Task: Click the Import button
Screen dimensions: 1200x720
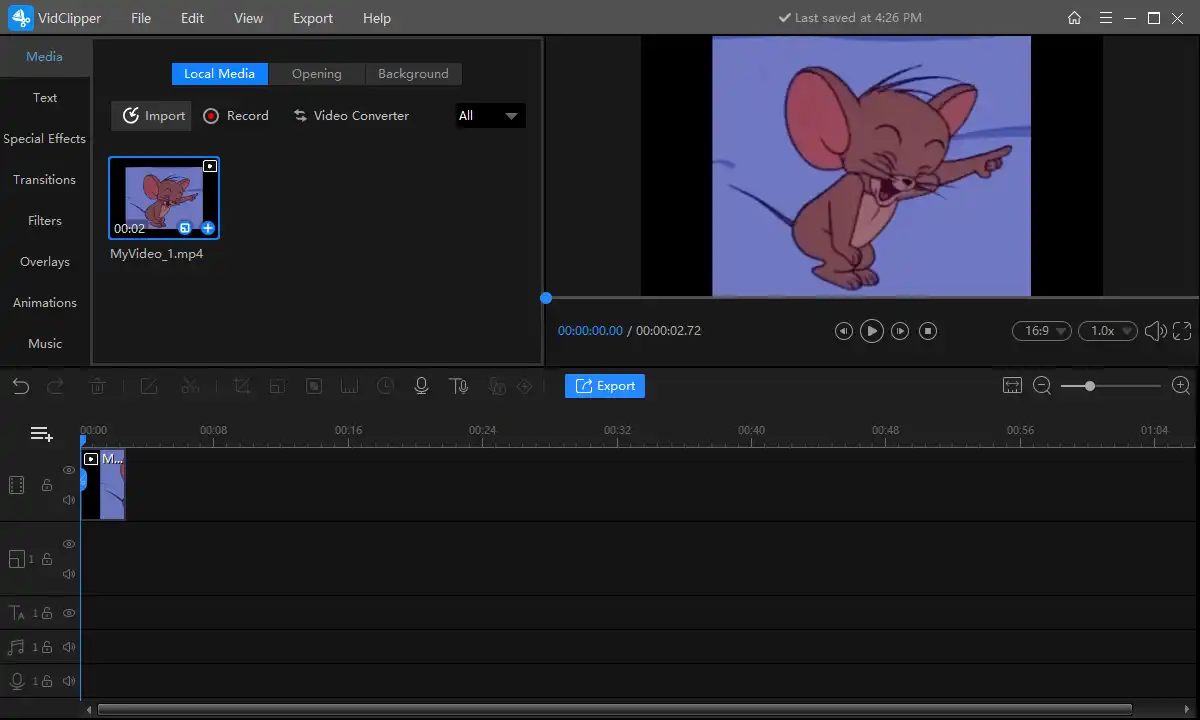Action: [152, 116]
